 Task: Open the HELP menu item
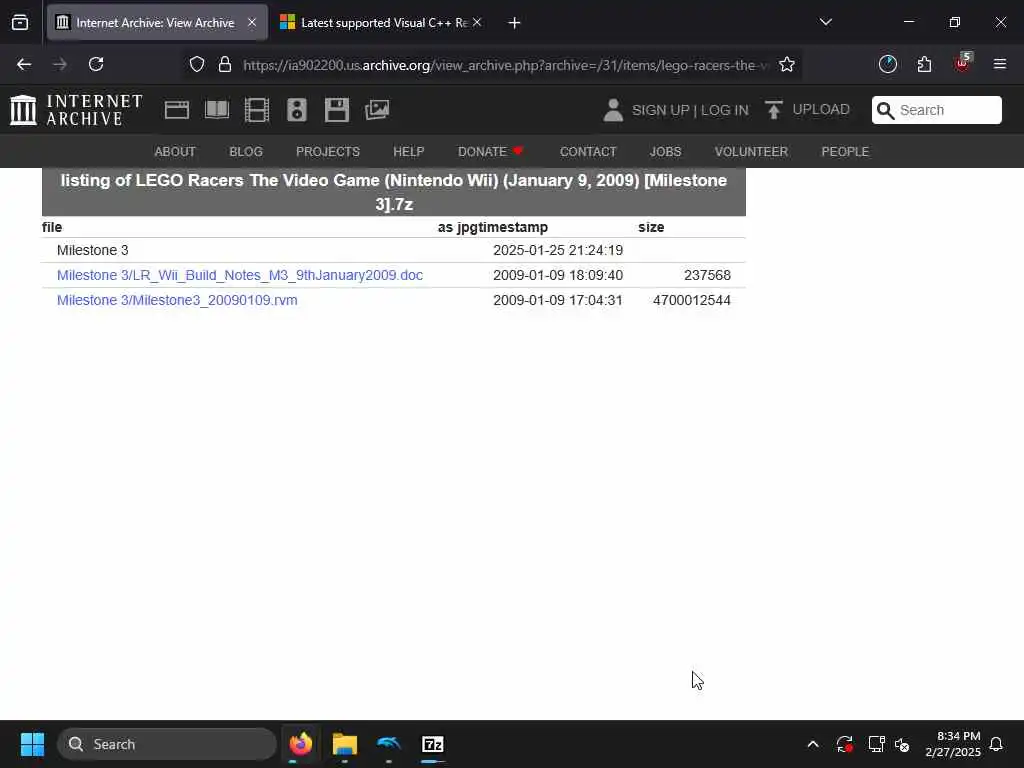click(x=409, y=152)
